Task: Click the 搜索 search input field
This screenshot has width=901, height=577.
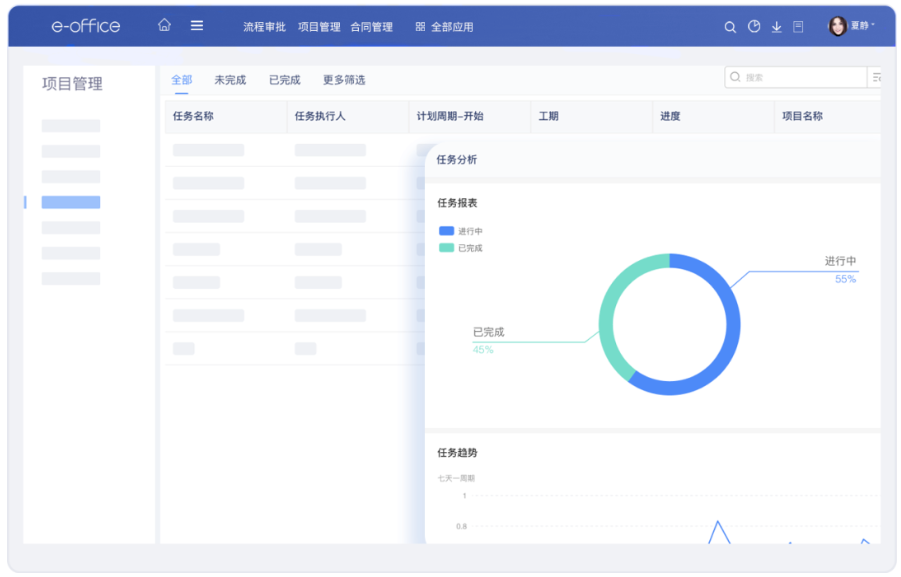Action: click(x=800, y=77)
